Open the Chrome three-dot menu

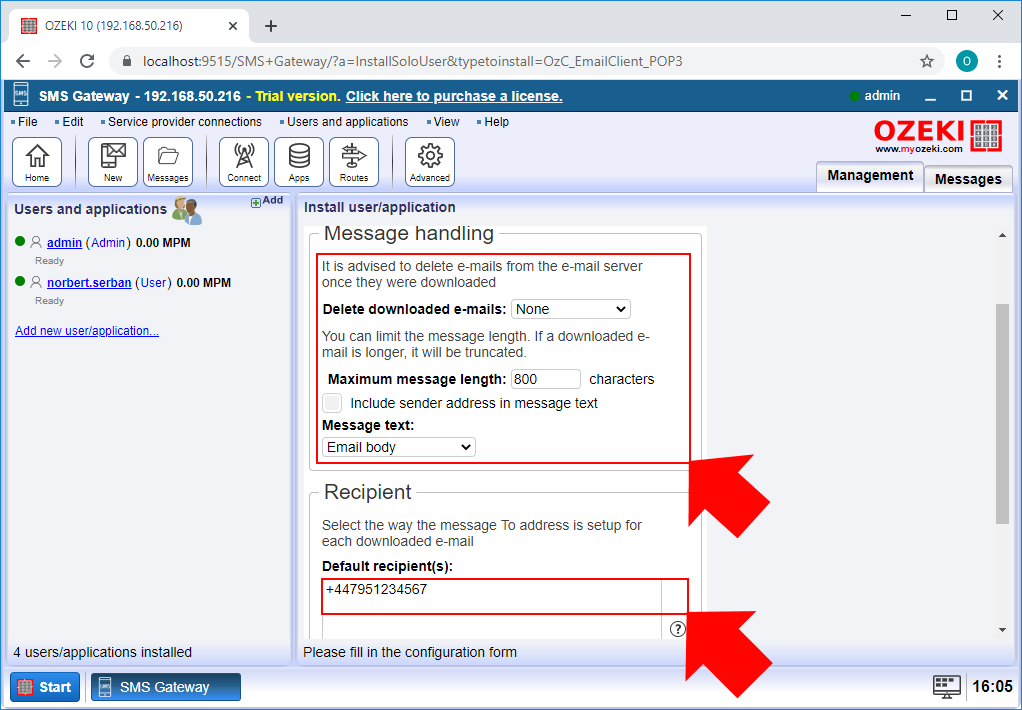tap(999, 61)
